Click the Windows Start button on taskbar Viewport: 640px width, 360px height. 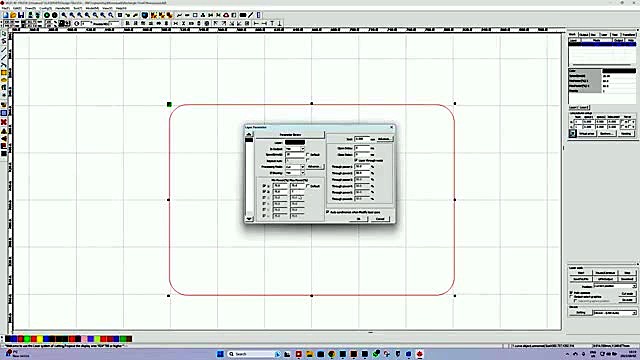point(220,354)
